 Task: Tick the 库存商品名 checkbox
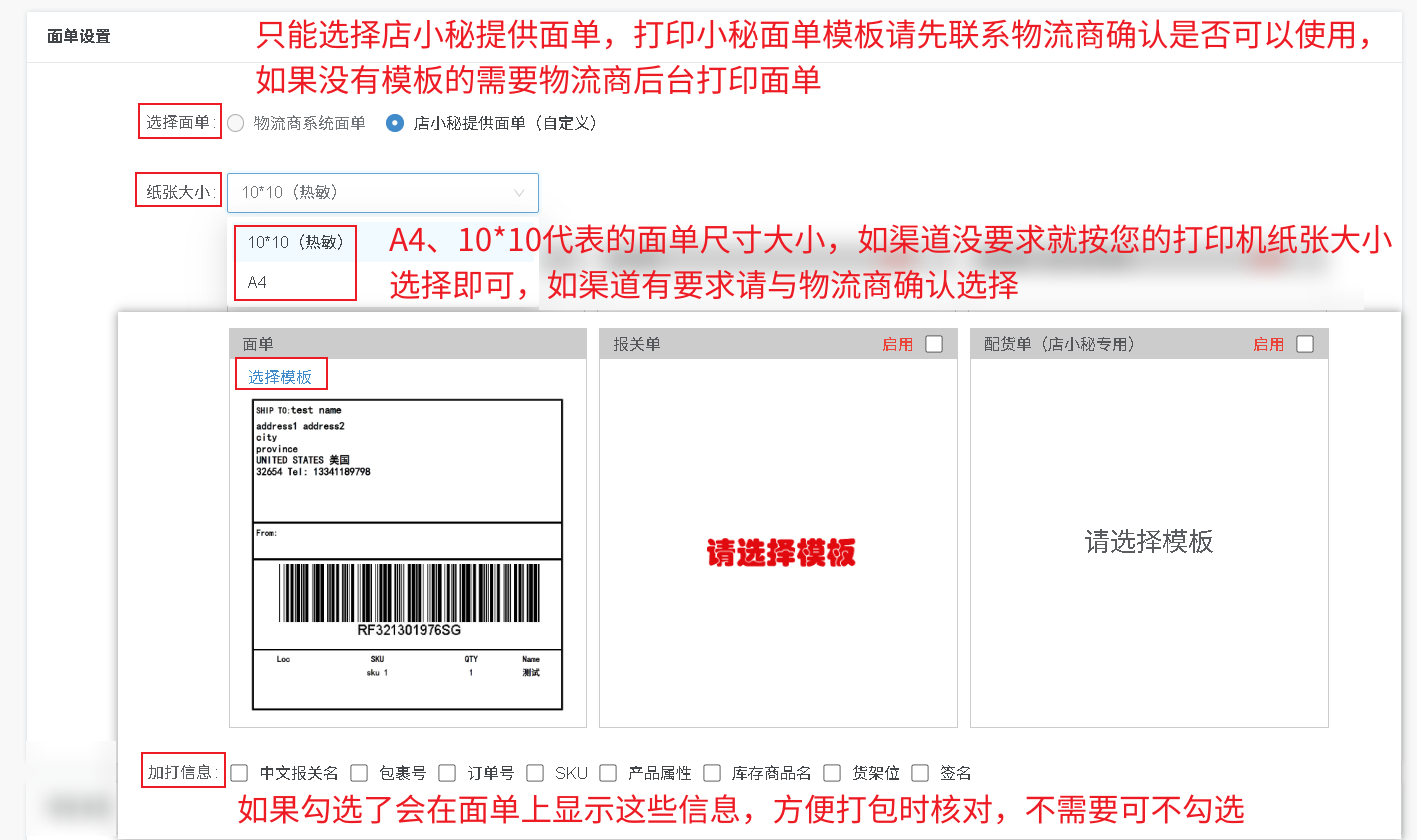(x=712, y=773)
